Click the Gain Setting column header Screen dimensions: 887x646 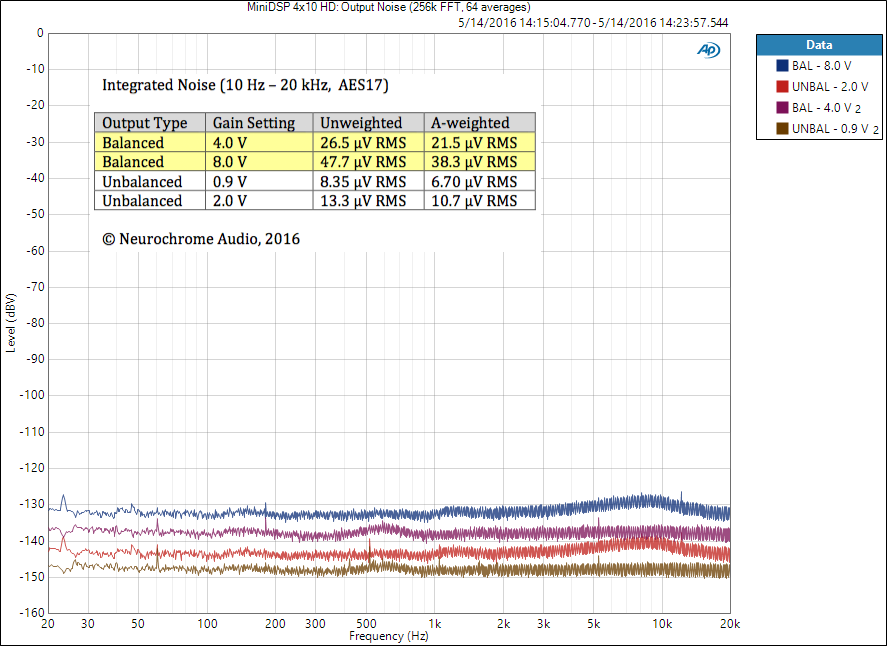[x=259, y=123]
